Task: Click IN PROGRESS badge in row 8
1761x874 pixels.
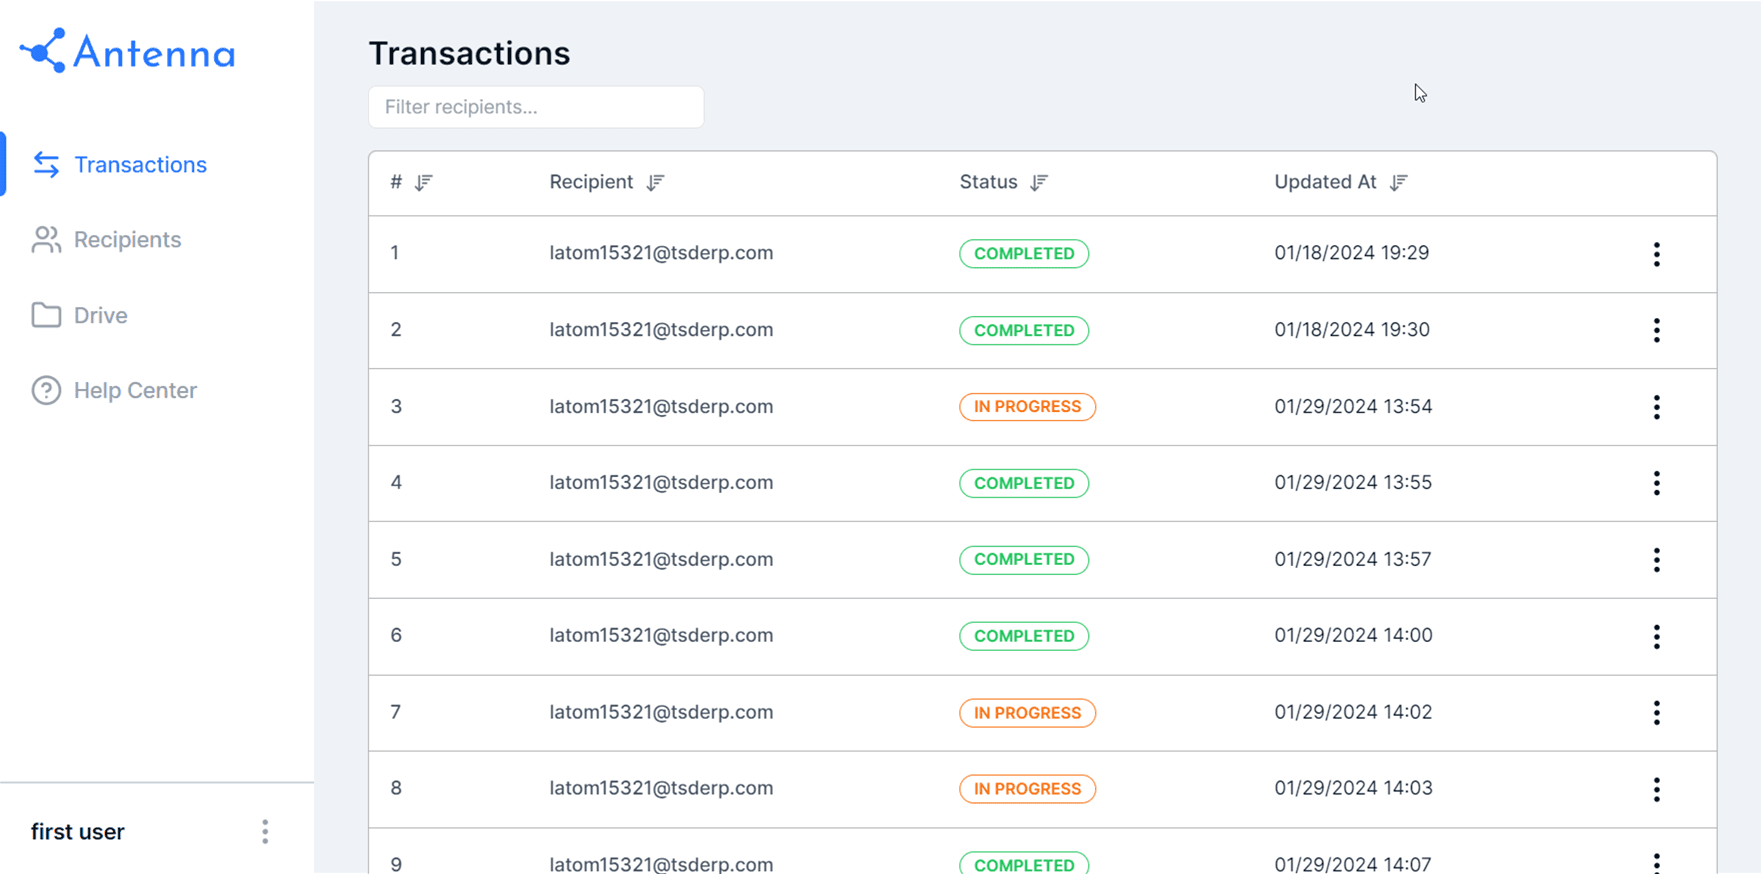Action: click(1027, 789)
